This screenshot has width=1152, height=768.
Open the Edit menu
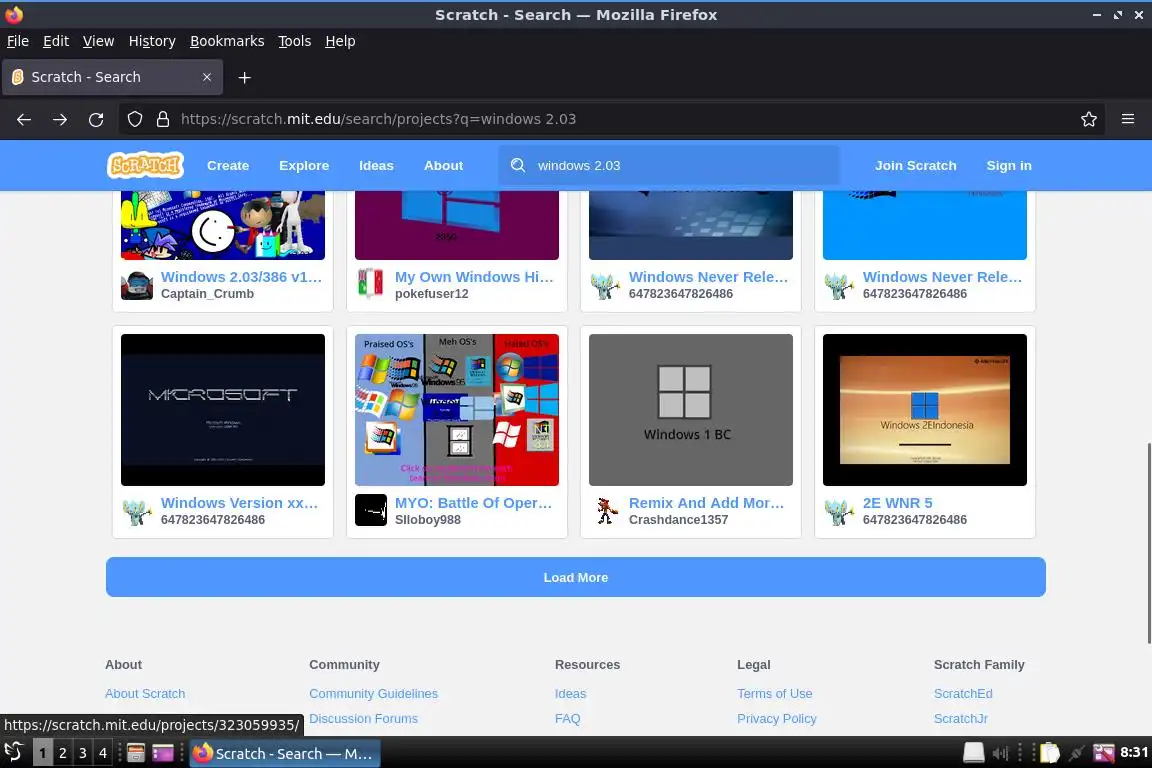click(x=56, y=41)
